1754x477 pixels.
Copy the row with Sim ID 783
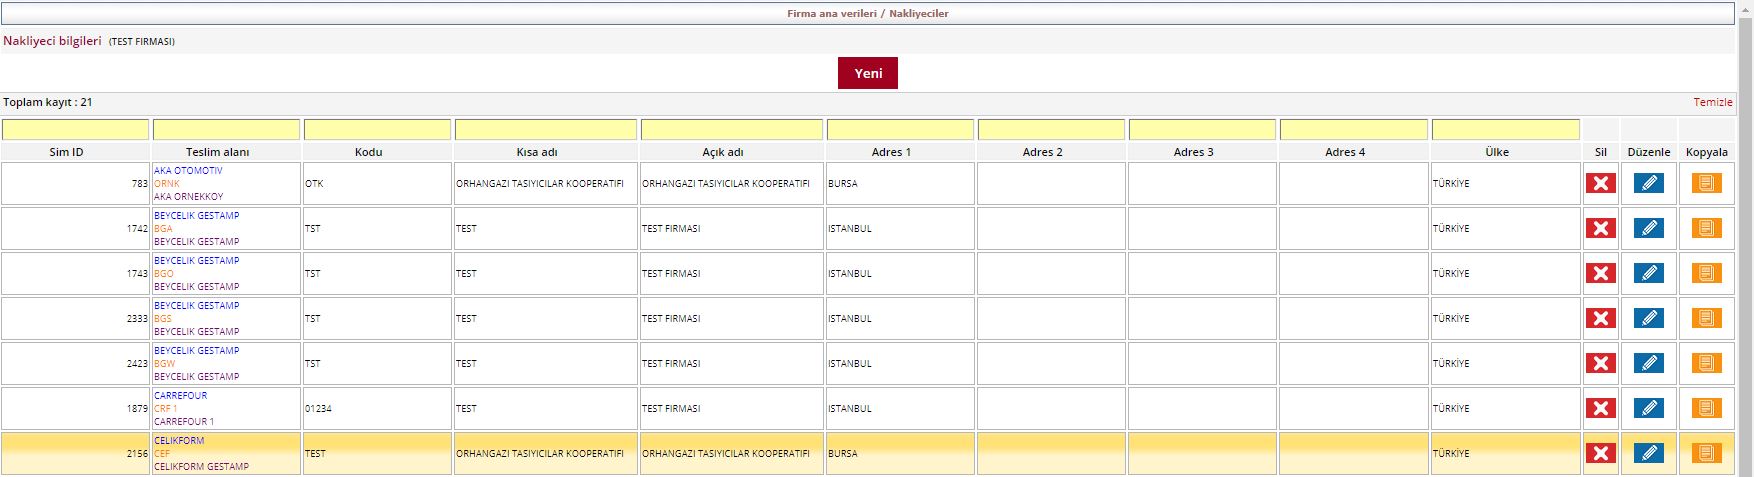(x=1706, y=183)
